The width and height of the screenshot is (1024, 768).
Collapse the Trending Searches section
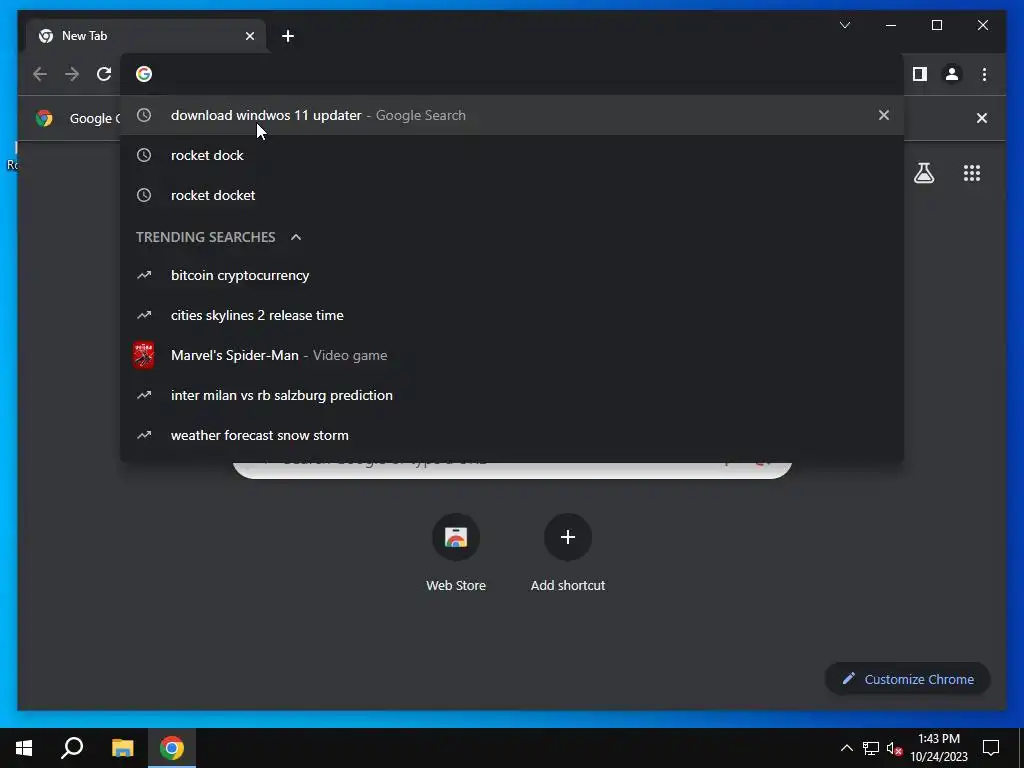coord(296,237)
